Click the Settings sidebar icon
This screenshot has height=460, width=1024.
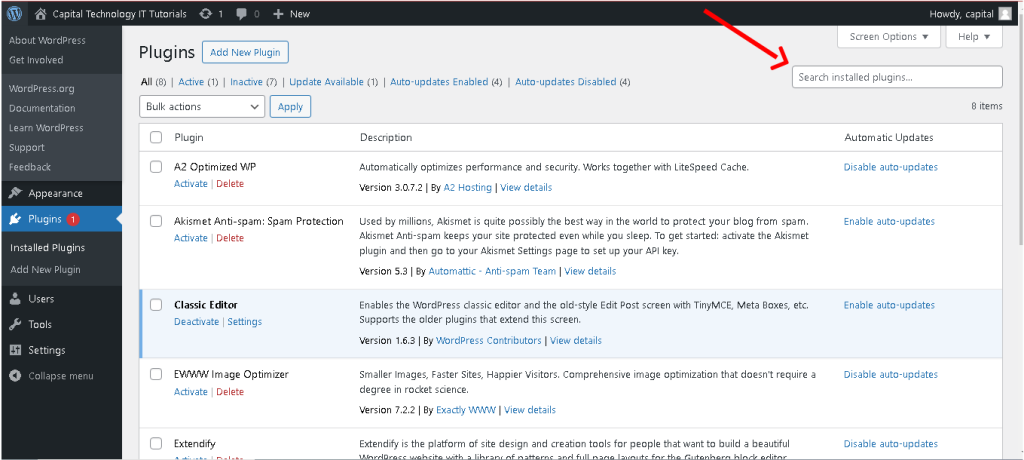(15, 351)
